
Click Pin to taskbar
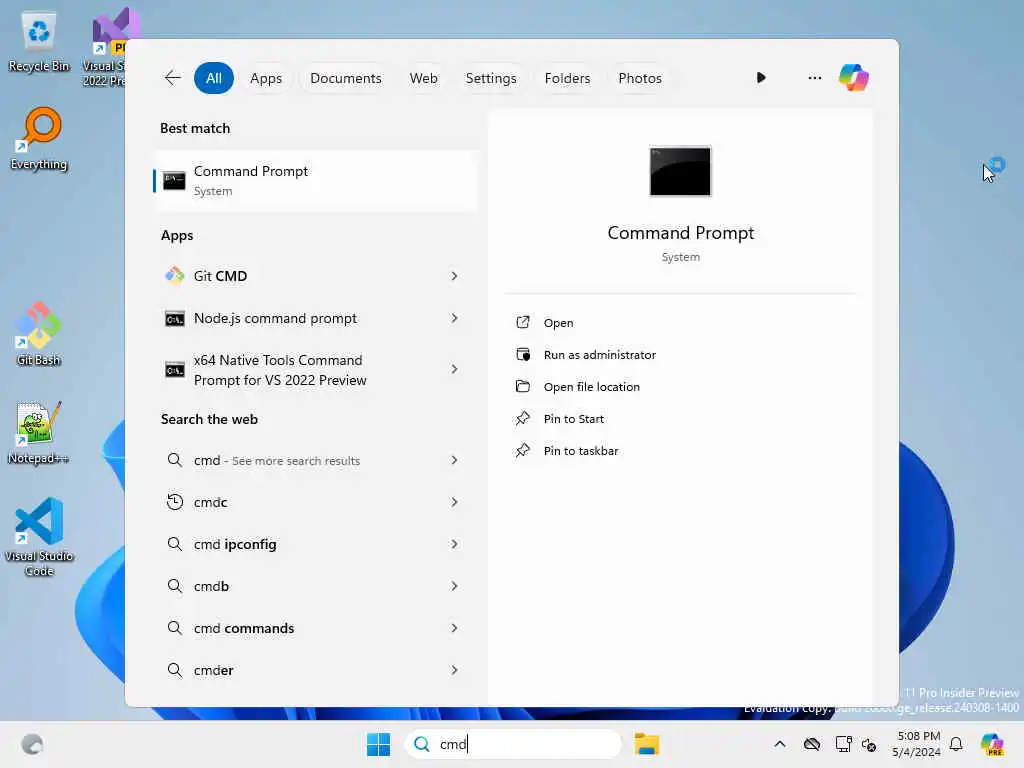(x=581, y=451)
